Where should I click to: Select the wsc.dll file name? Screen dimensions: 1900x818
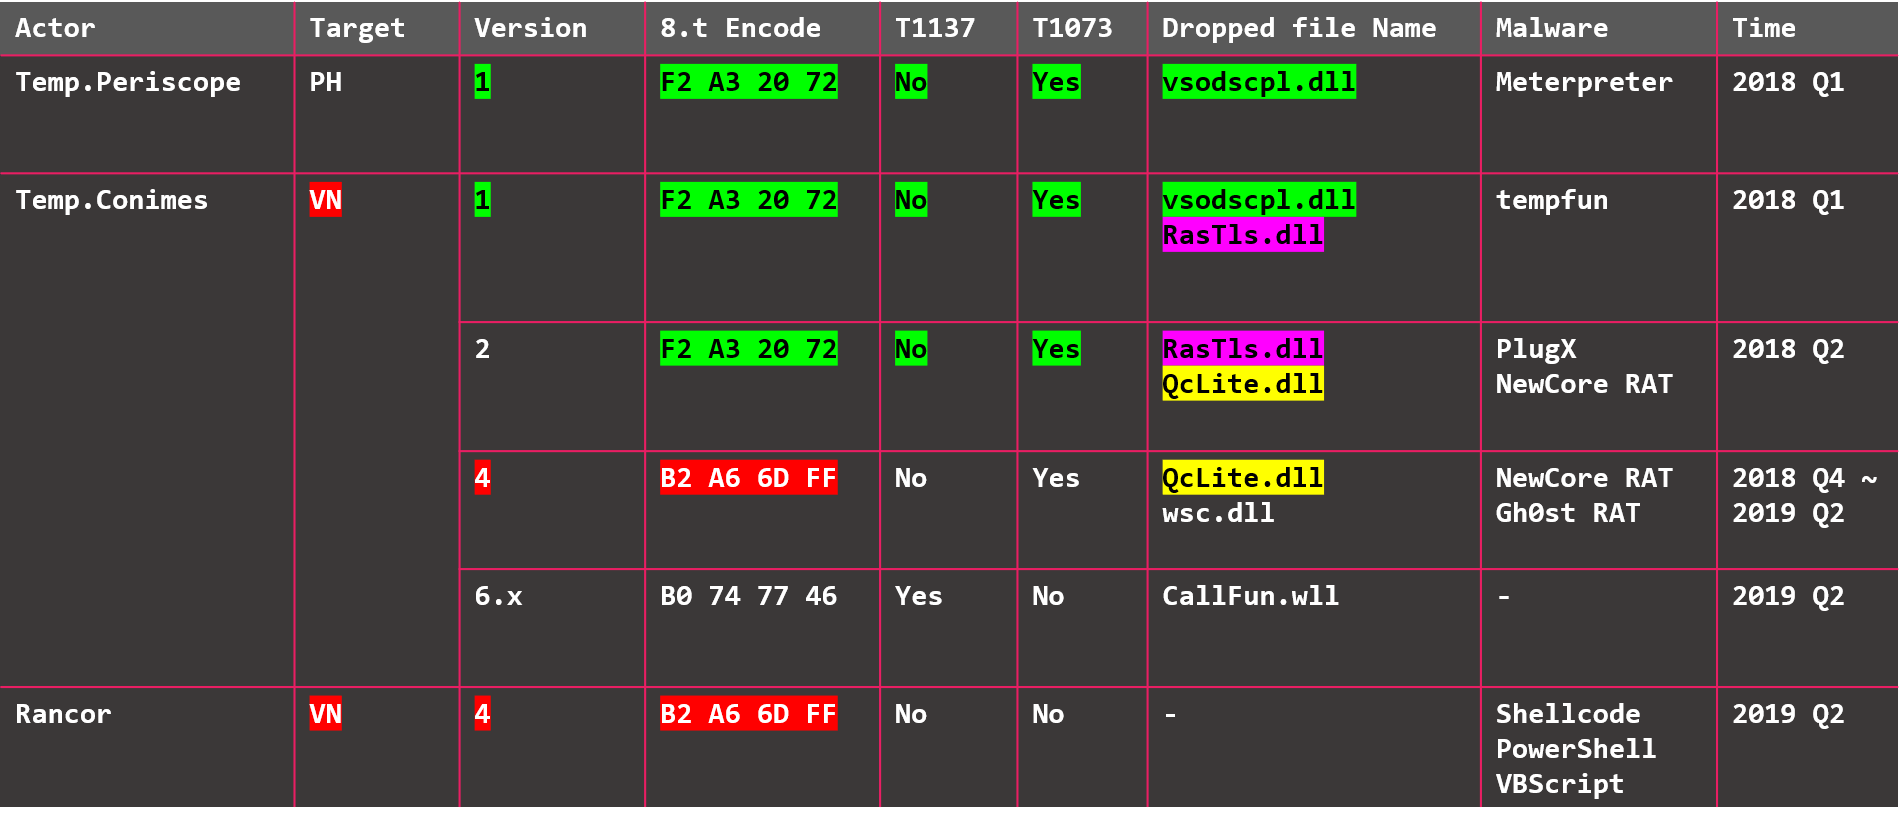pyautogui.click(x=1218, y=513)
